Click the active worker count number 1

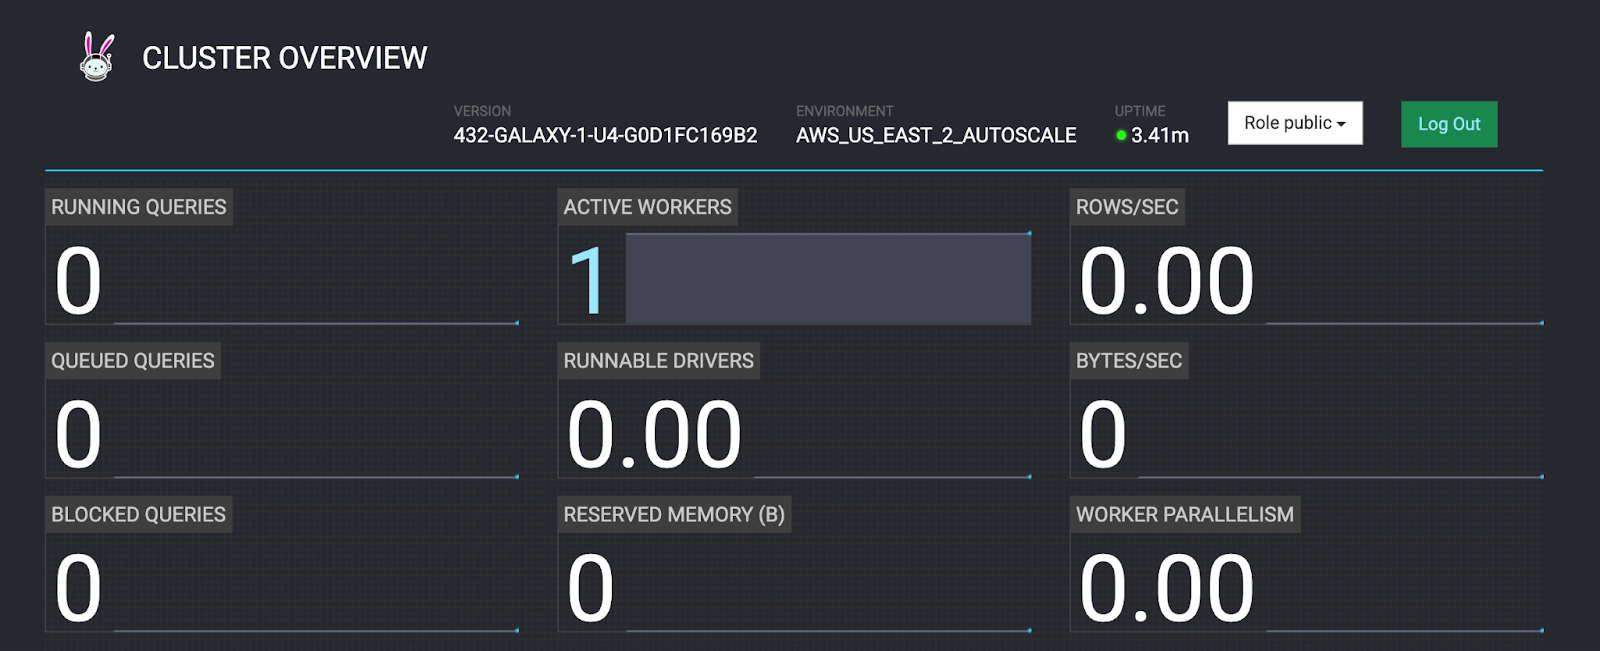589,282
